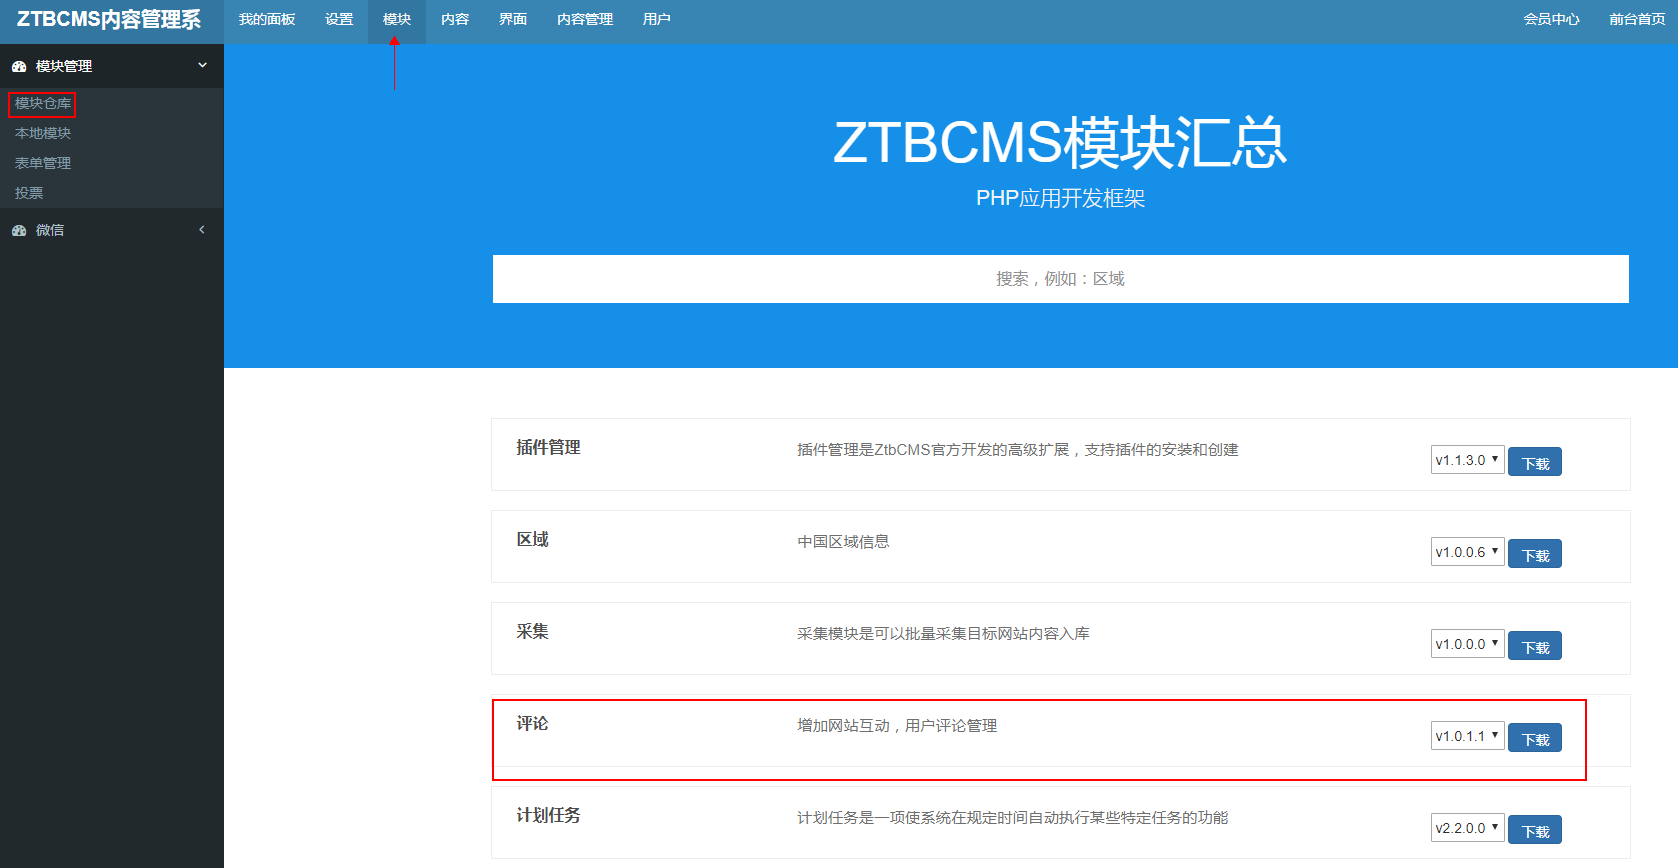Open version dropdown for 评论
The image size is (1678, 868).
coord(1467,736)
